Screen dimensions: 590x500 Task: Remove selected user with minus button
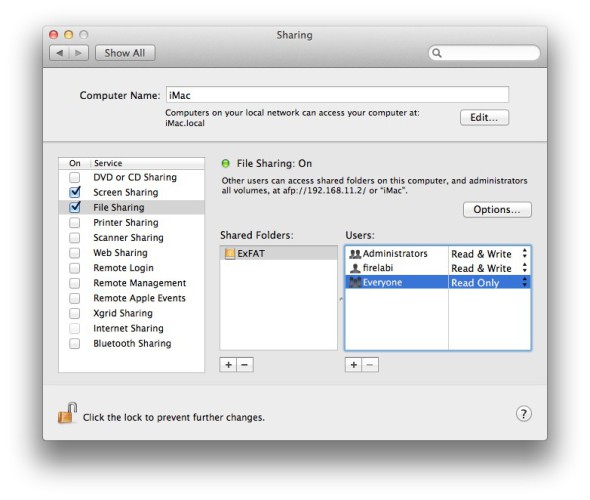370,365
